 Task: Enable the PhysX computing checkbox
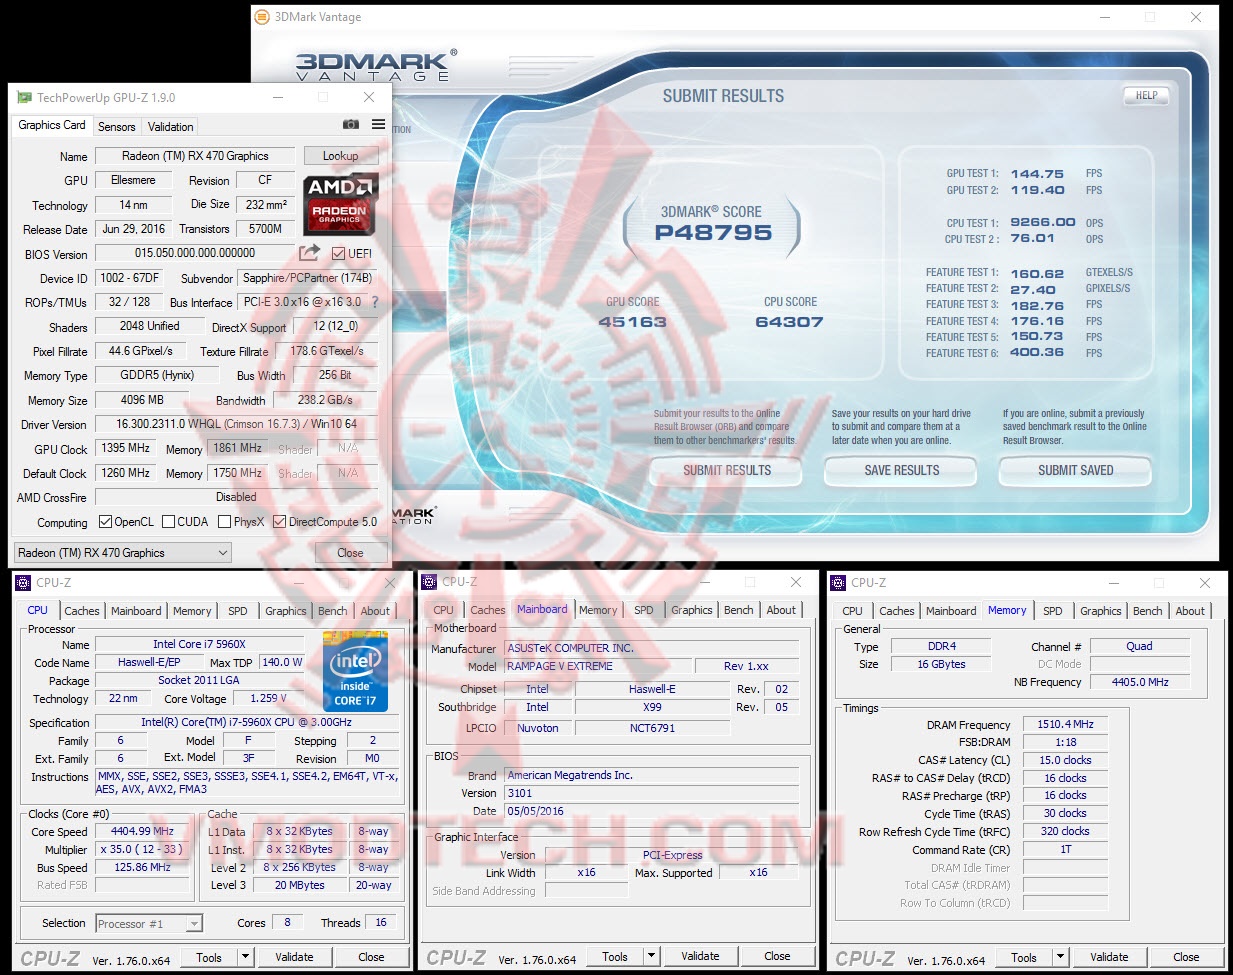click(224, 521)
